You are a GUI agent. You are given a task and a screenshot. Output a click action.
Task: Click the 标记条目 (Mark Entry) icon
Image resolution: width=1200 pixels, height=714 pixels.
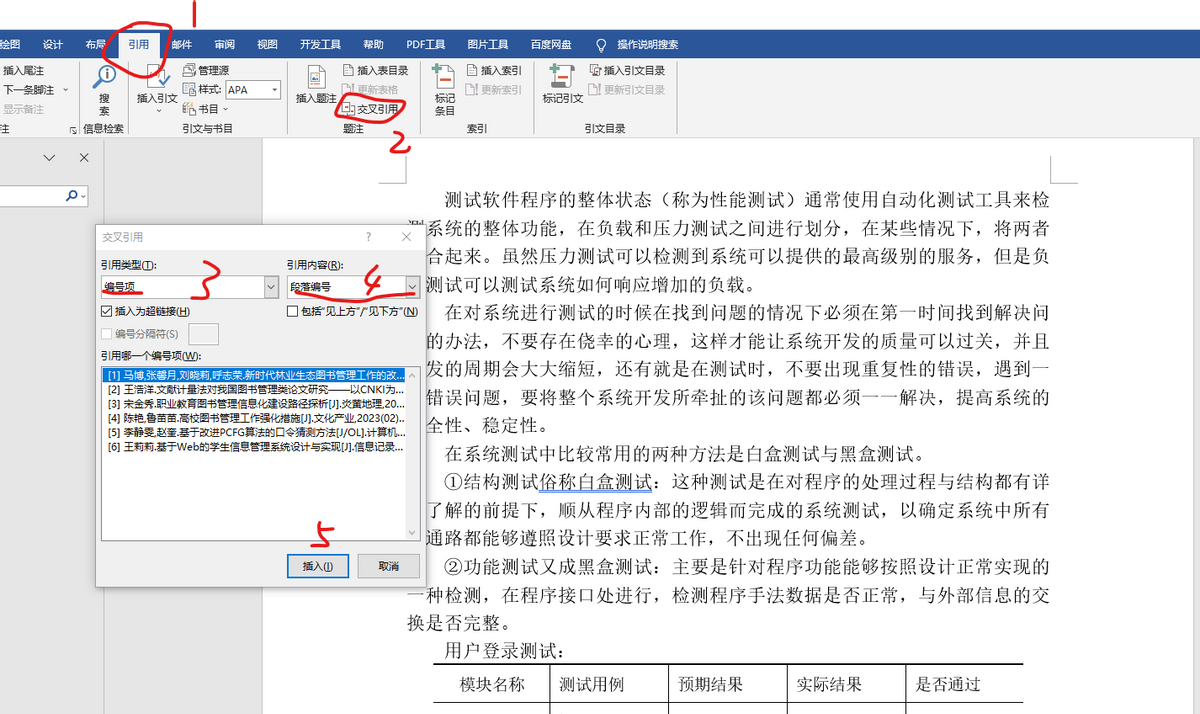click(444, 76)
